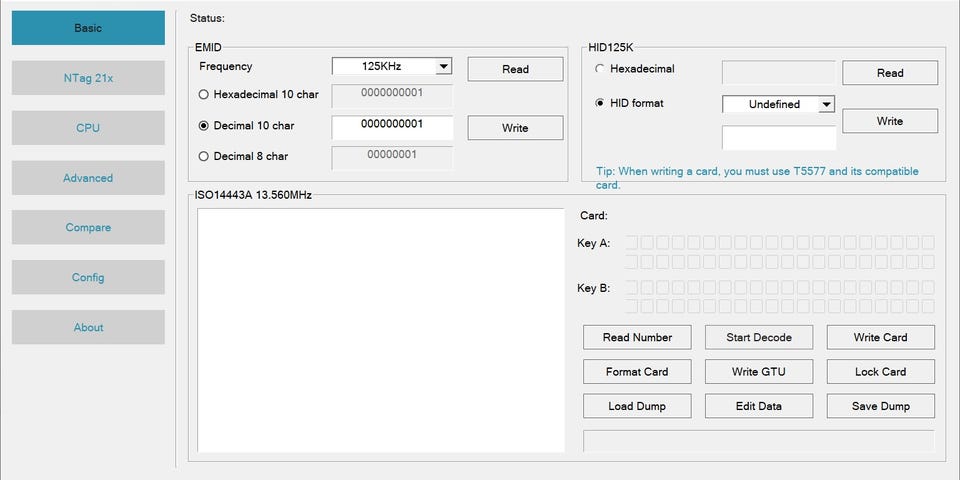Click the first Key A byte box
The height and width of the screenshot is (480, 960).
click(x=632, y=242)
